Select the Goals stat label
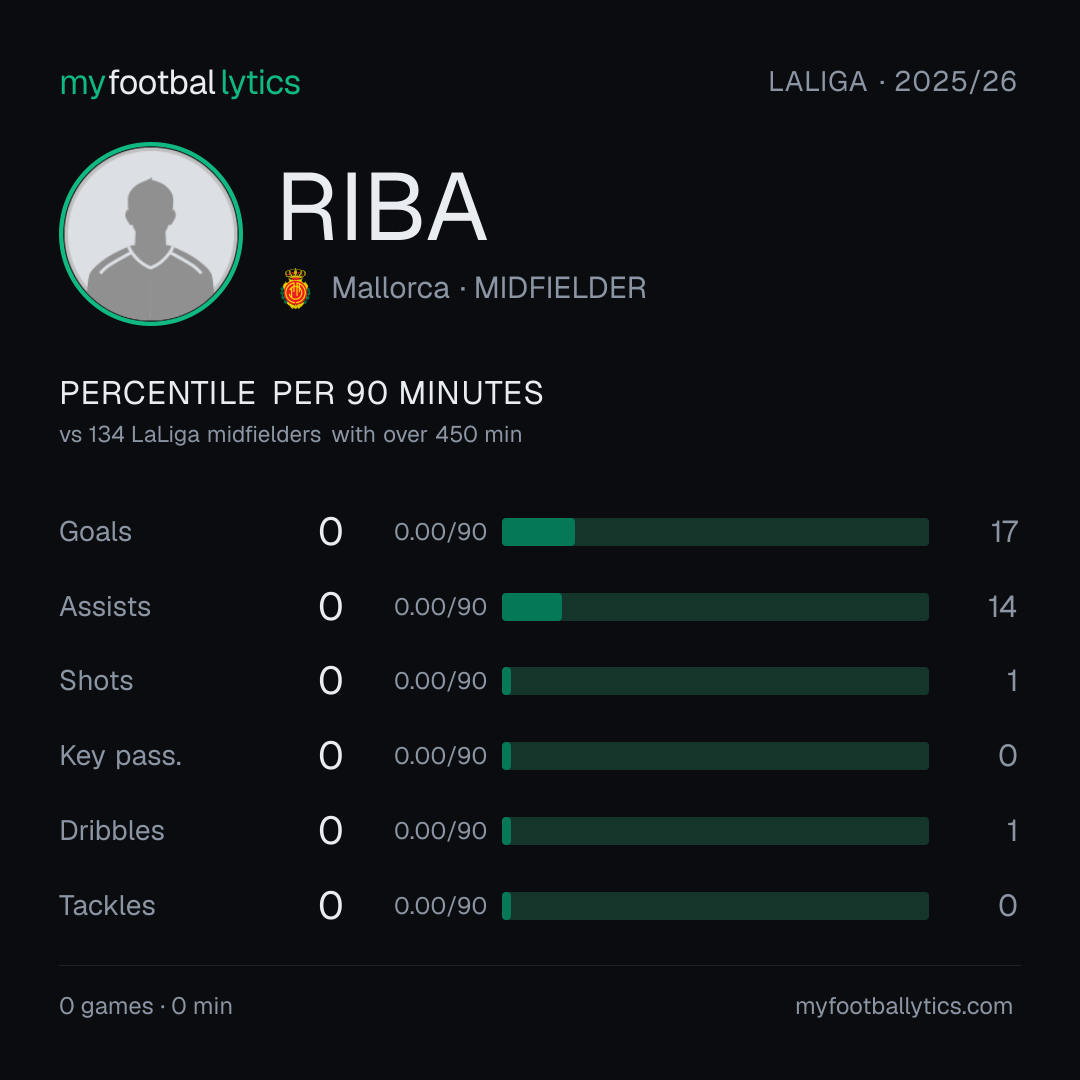The image size is (1080, 1080). [95, 532]
